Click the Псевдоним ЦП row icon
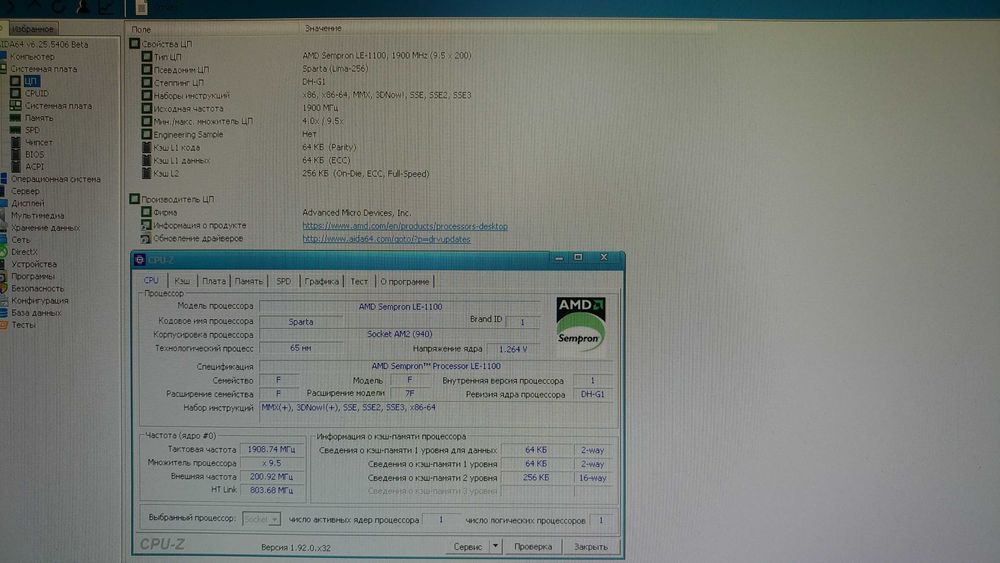The image size is (1000, 563). (x=147, y=69)
